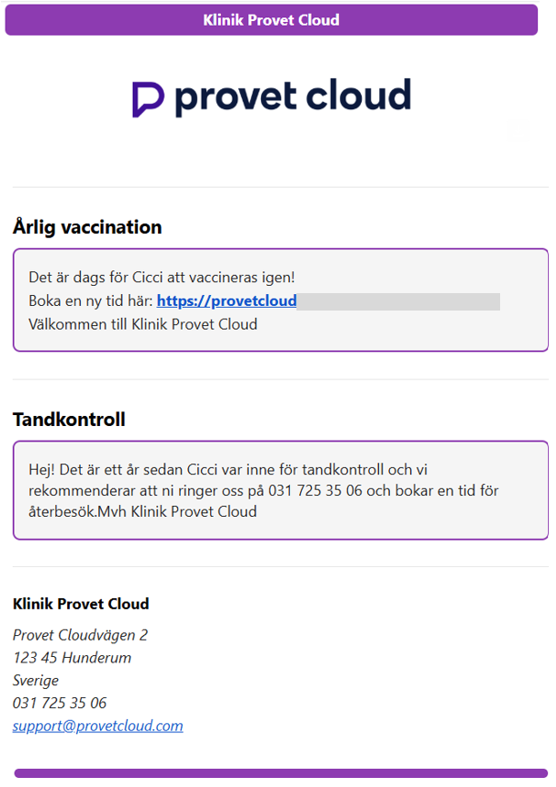The width and height of the screenshot is (556, 787).
Task: Click phone number inside the tandkontroll message
Action: point(315,490)
